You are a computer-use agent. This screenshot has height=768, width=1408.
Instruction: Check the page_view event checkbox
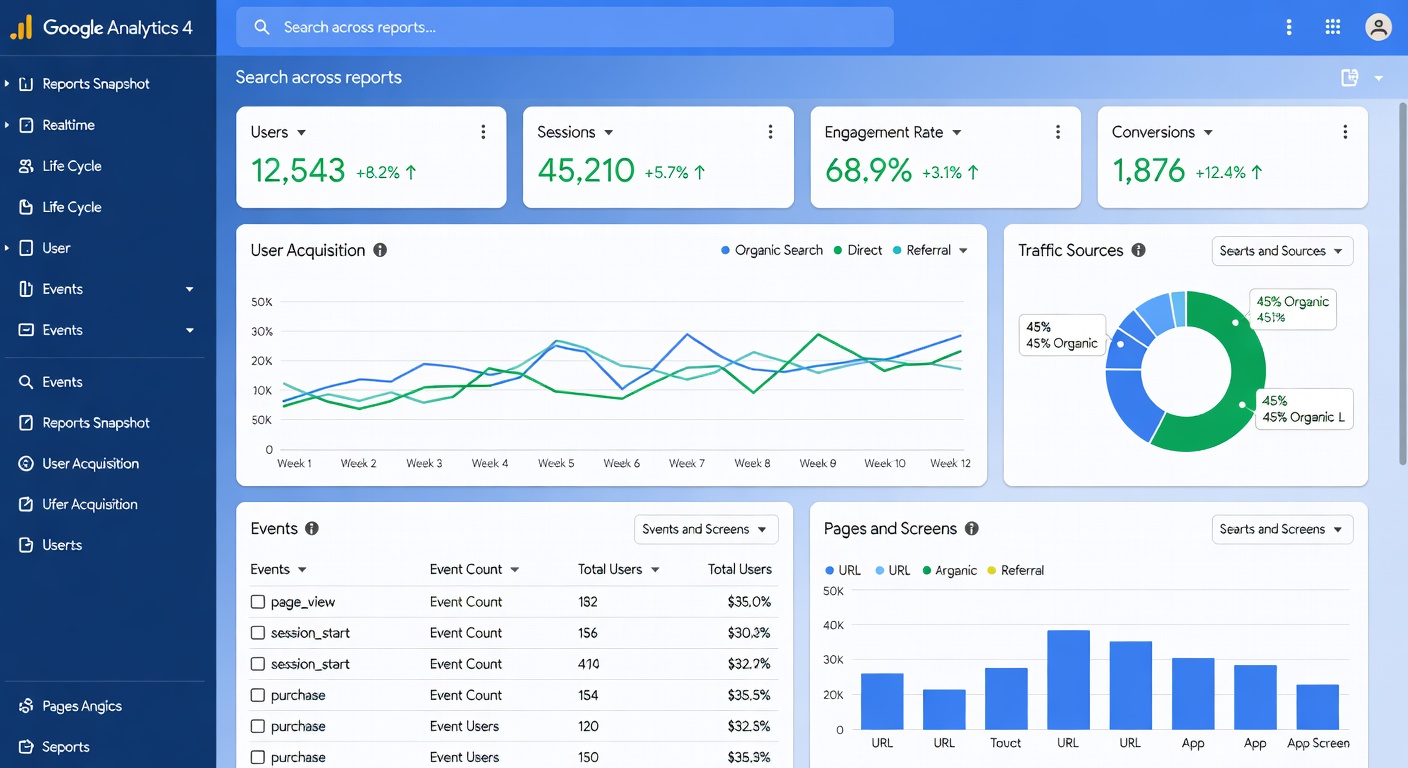pos(257,601)
